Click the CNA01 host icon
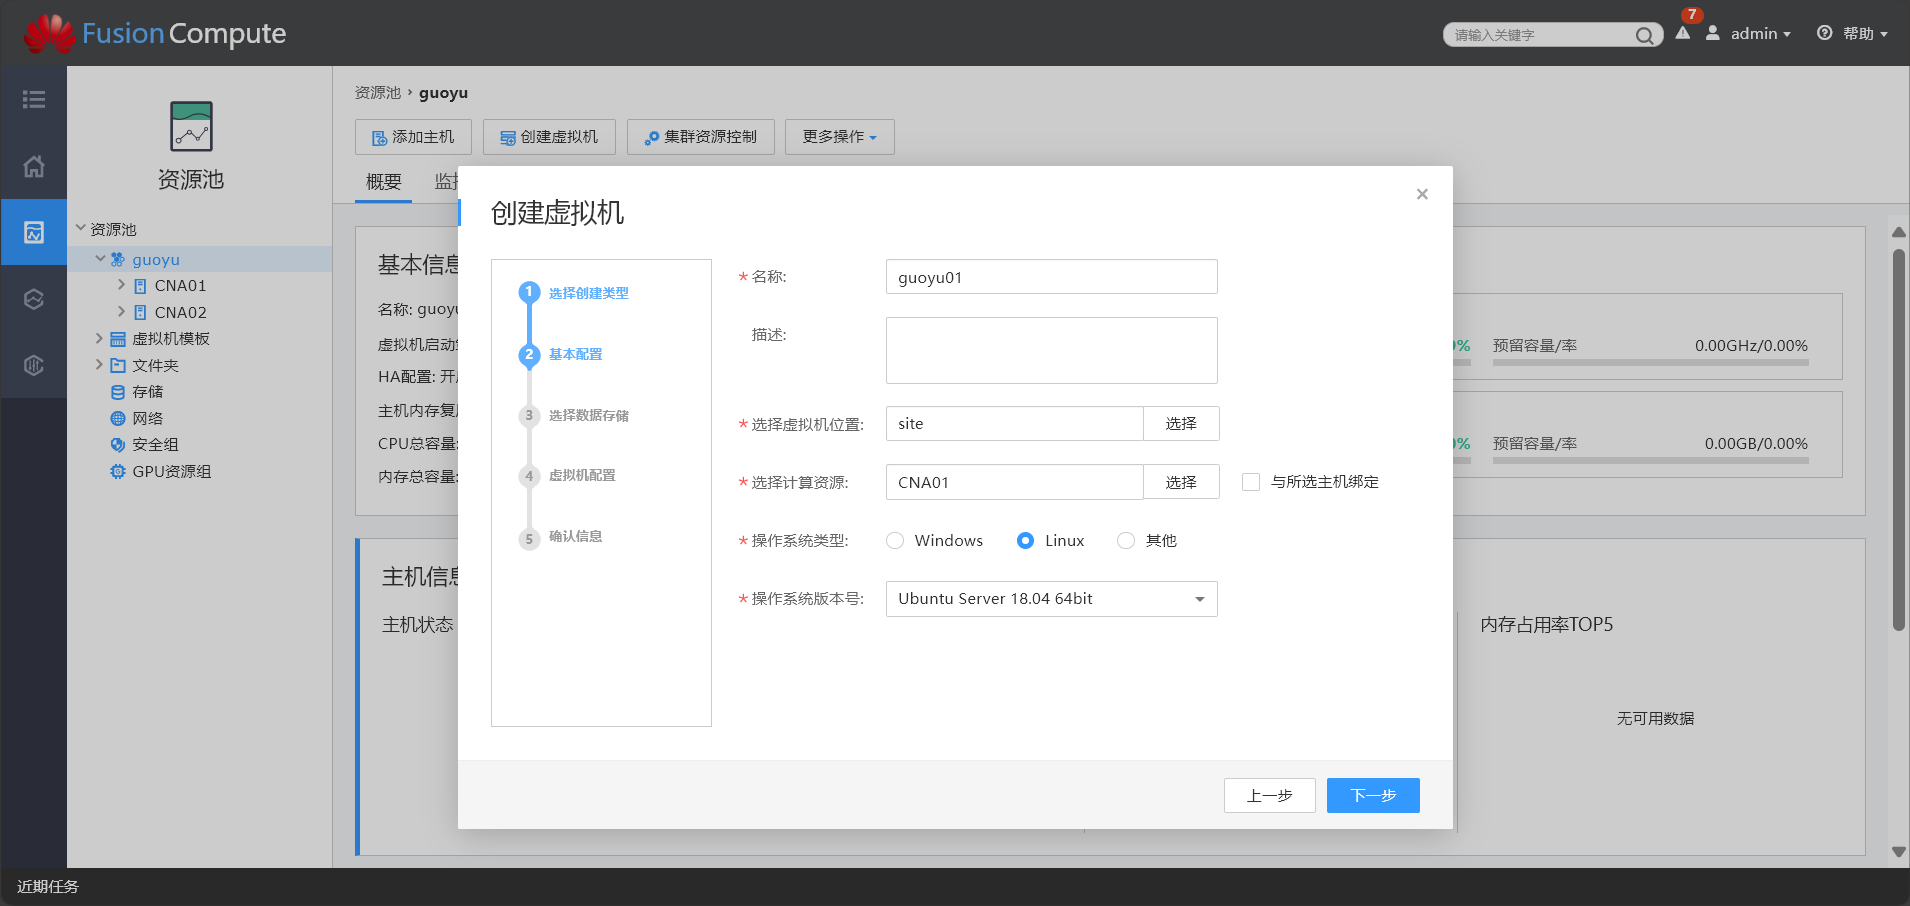Image resolution: width=1910 pixels, height=906 pixels. [x=140, y=286]
